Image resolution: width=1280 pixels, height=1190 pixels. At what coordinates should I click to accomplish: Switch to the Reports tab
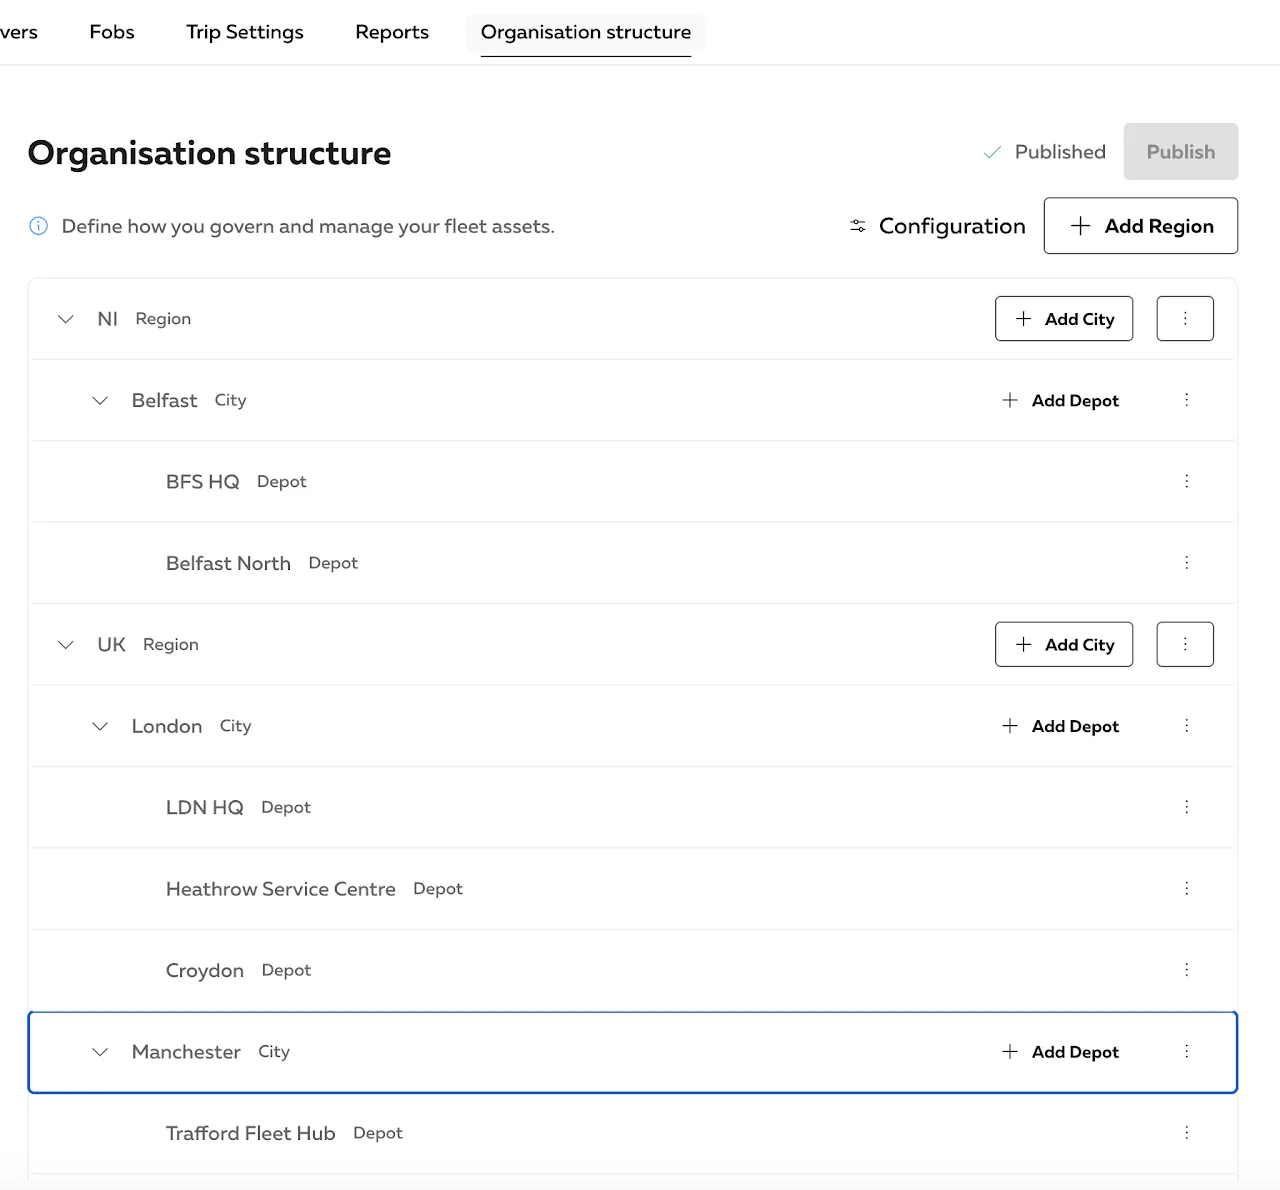(x=392, y=32)
